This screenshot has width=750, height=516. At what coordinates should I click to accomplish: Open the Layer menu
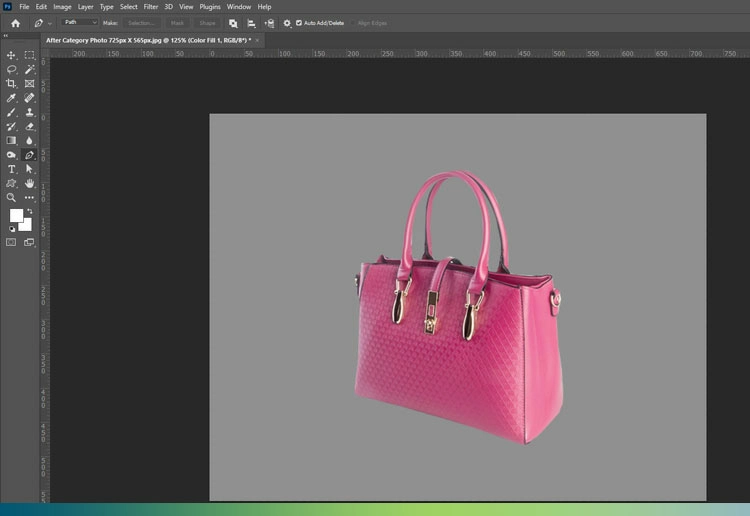tap(86, 7)
